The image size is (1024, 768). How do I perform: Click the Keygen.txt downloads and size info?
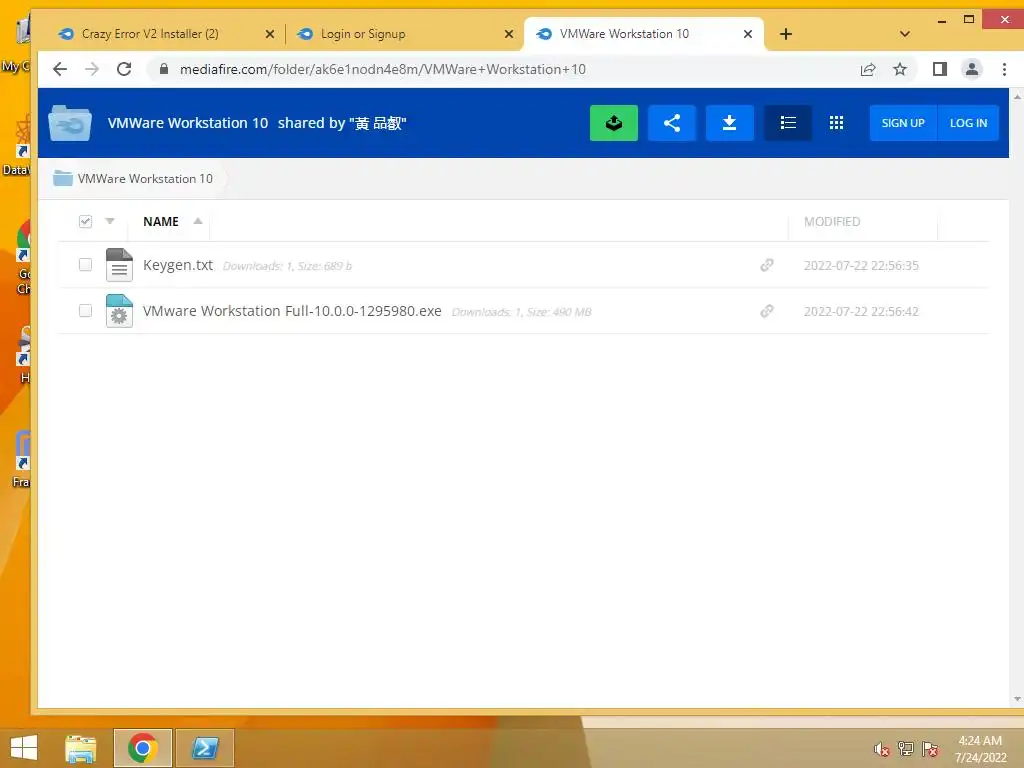pyautogui.click(x=287, y=266)
